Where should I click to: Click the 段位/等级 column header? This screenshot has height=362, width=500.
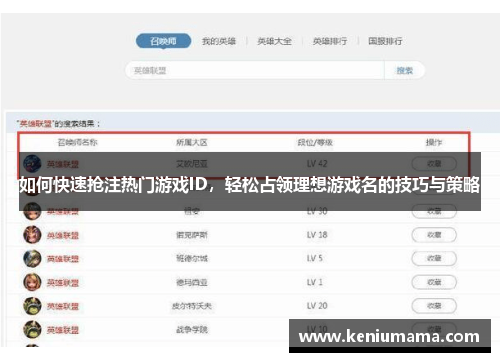click(315, 142)
